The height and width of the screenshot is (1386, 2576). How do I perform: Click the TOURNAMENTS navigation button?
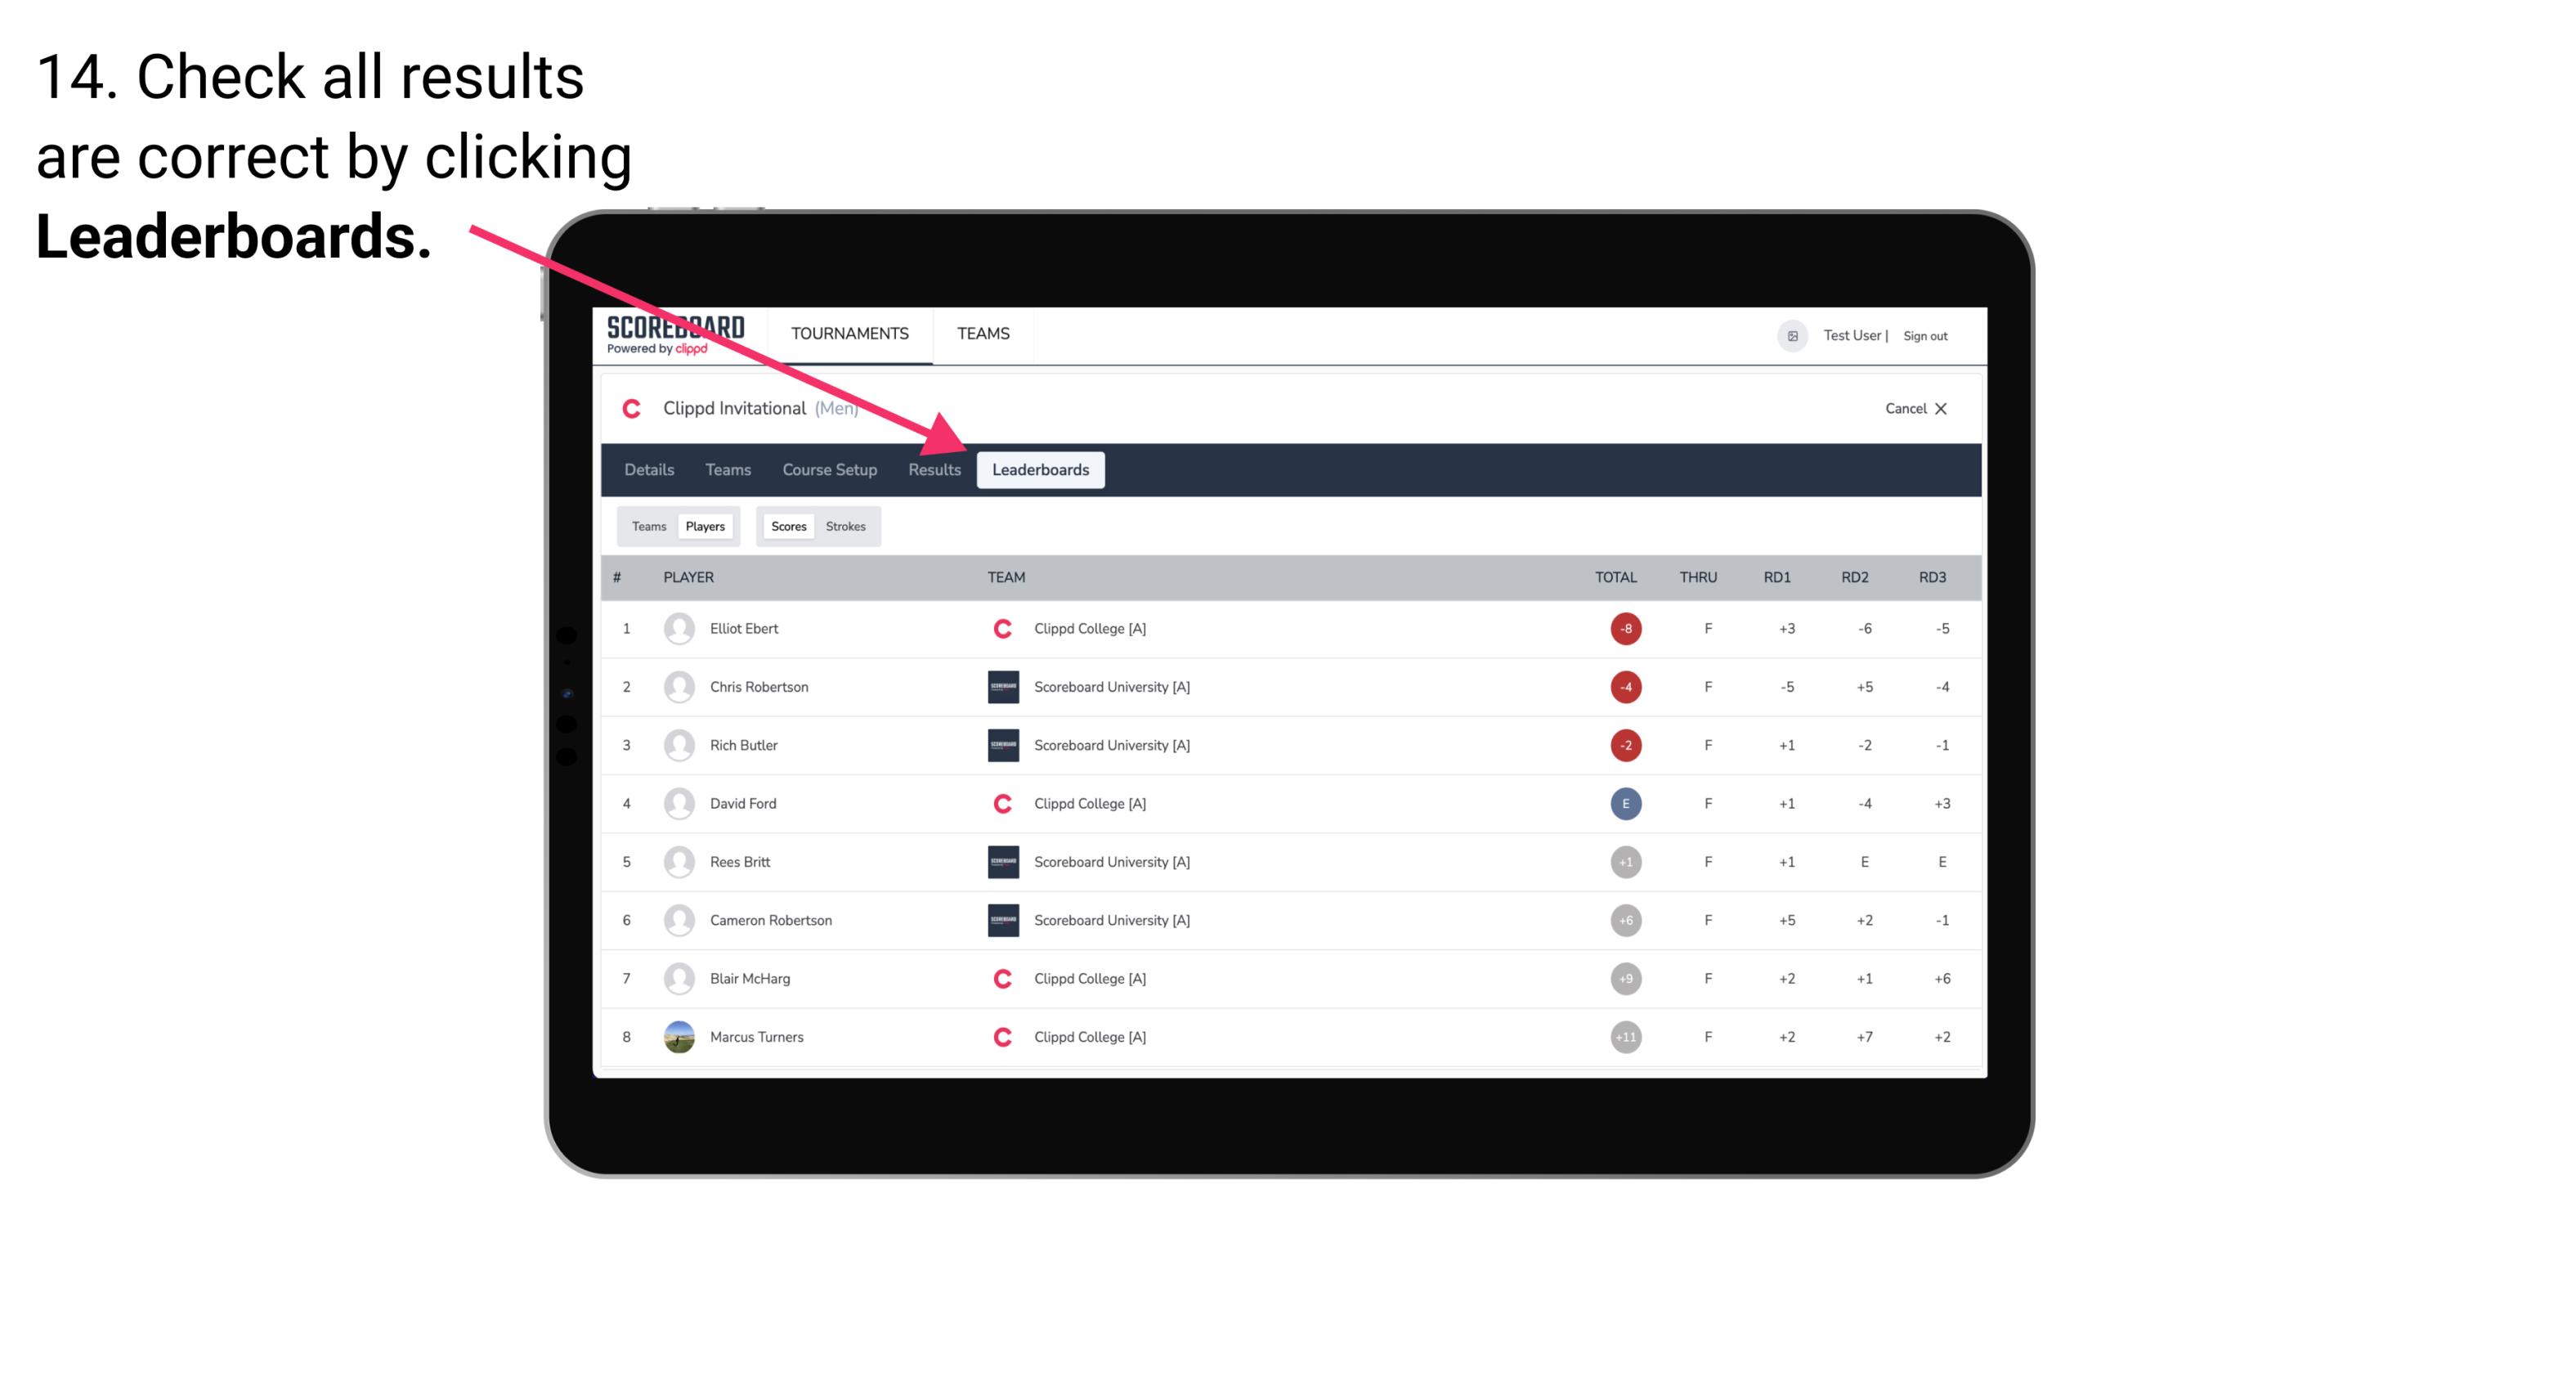[851, 334]
